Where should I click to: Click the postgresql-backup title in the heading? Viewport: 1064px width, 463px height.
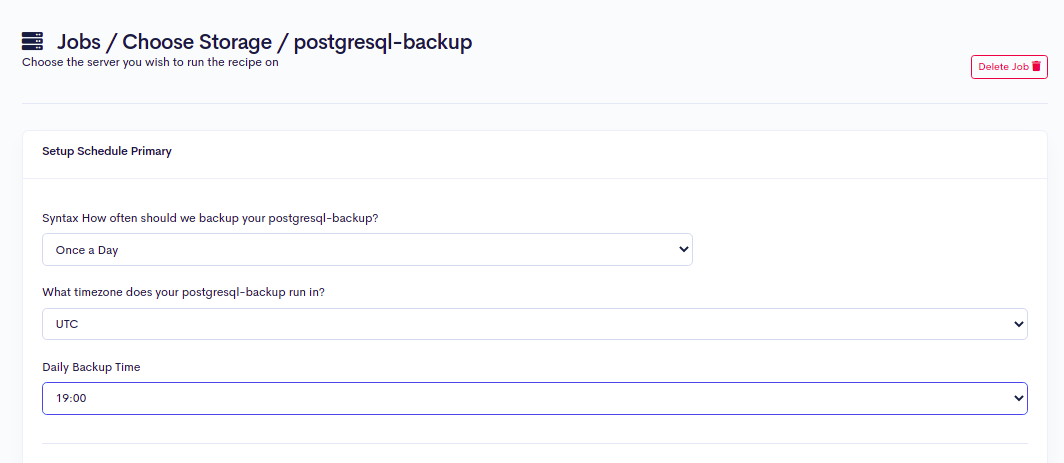[x=383, y=42]
